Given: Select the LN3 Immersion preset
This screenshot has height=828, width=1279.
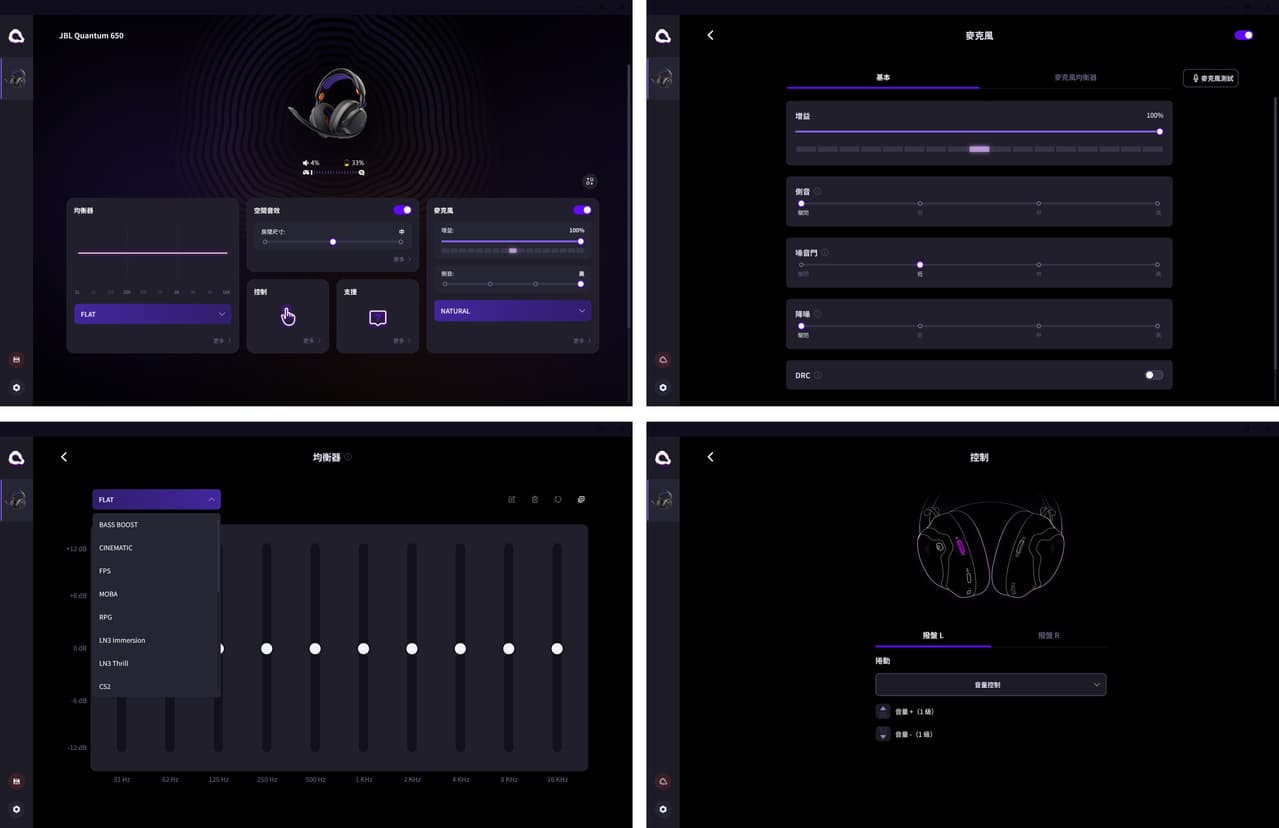Looking at the screenshot, I should 154,640.
